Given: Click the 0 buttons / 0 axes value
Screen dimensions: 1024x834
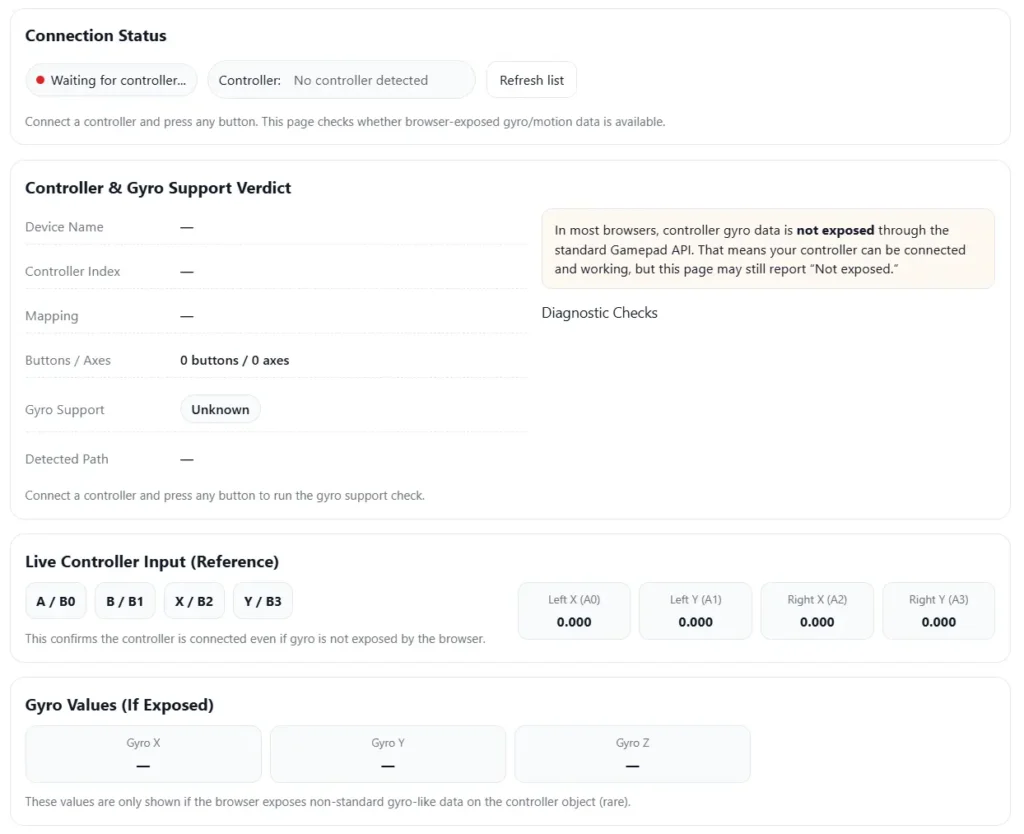Looking at the screenshot, I should pos(234,360).
